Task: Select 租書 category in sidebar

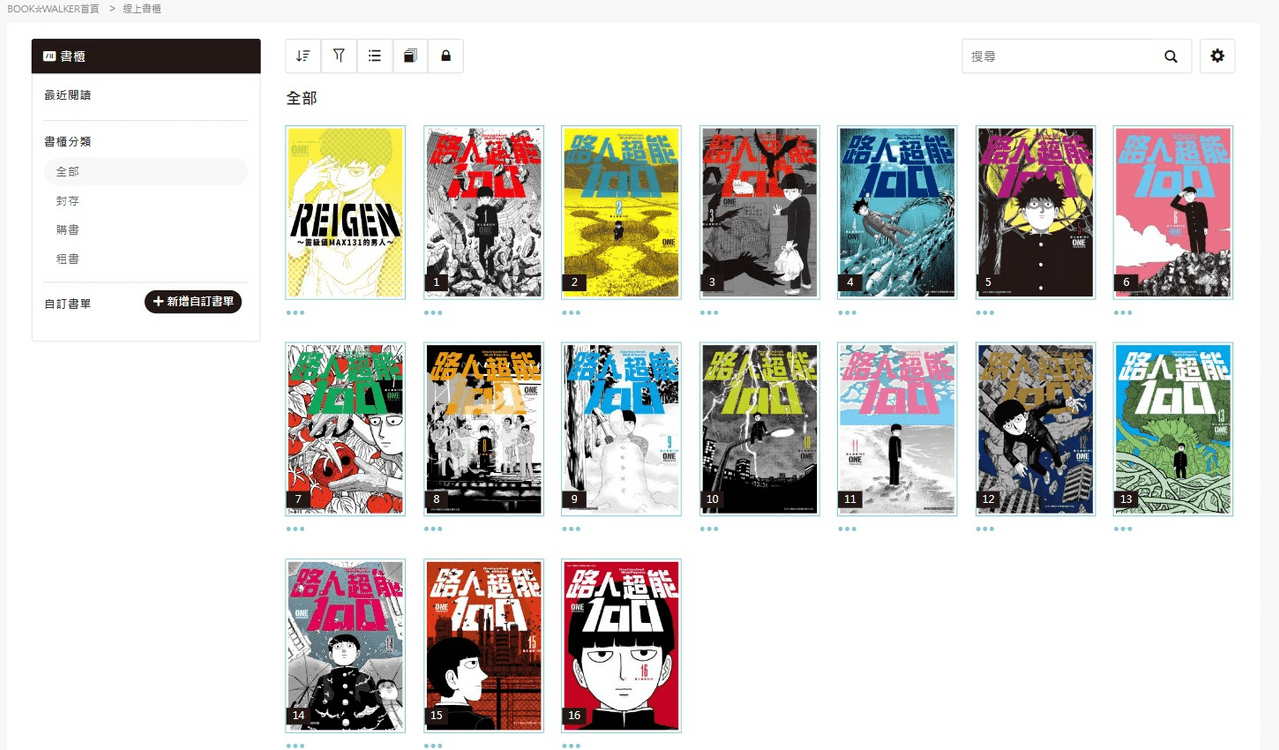Action: pos(68,259)
